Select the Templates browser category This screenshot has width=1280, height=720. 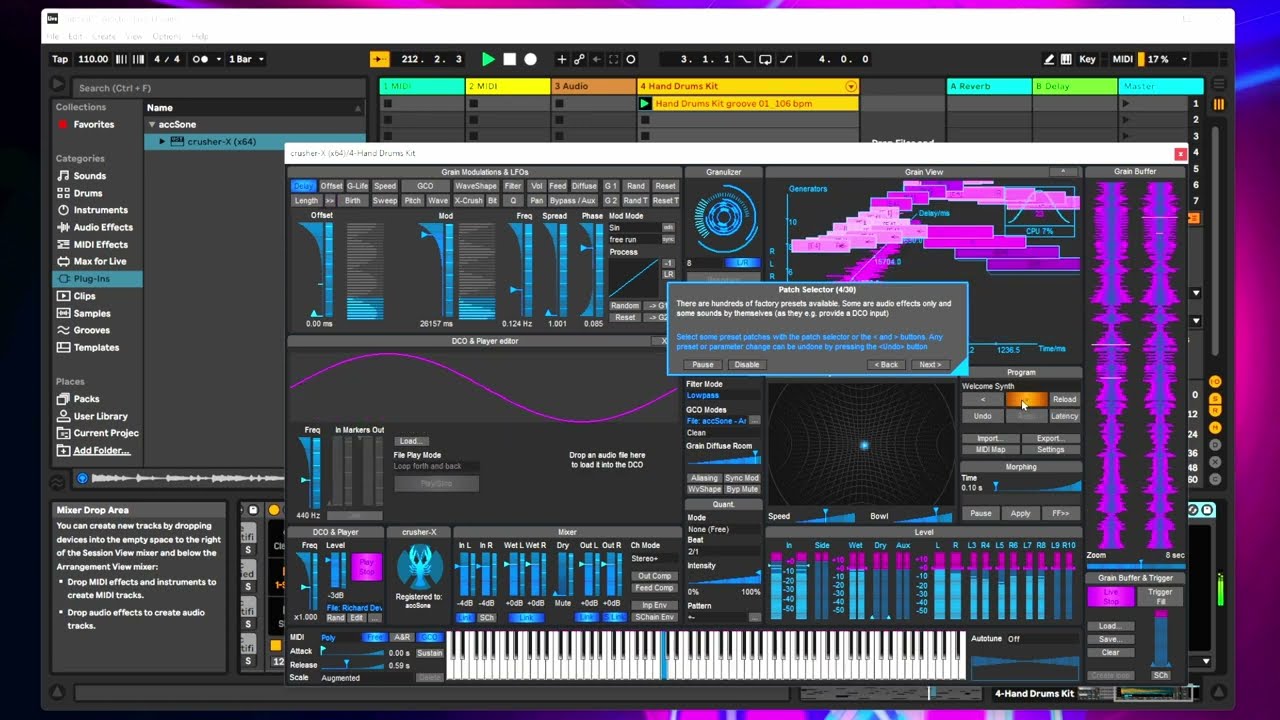[96, 347]
